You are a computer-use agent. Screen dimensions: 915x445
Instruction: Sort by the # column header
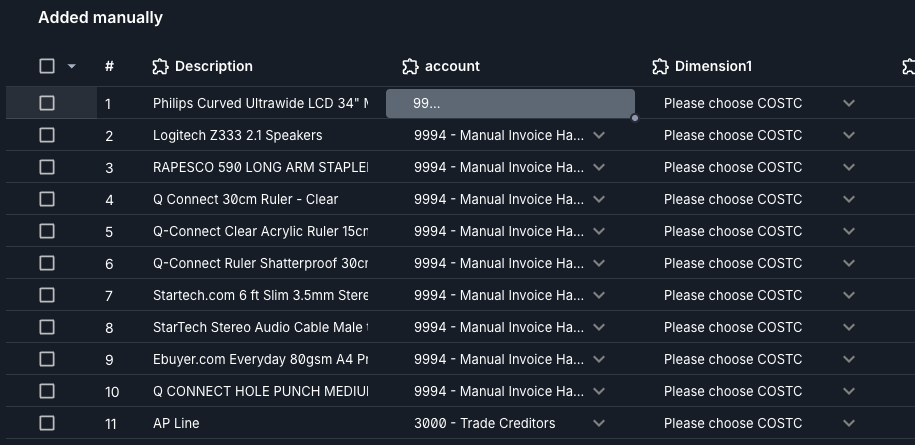click(109, 66)
